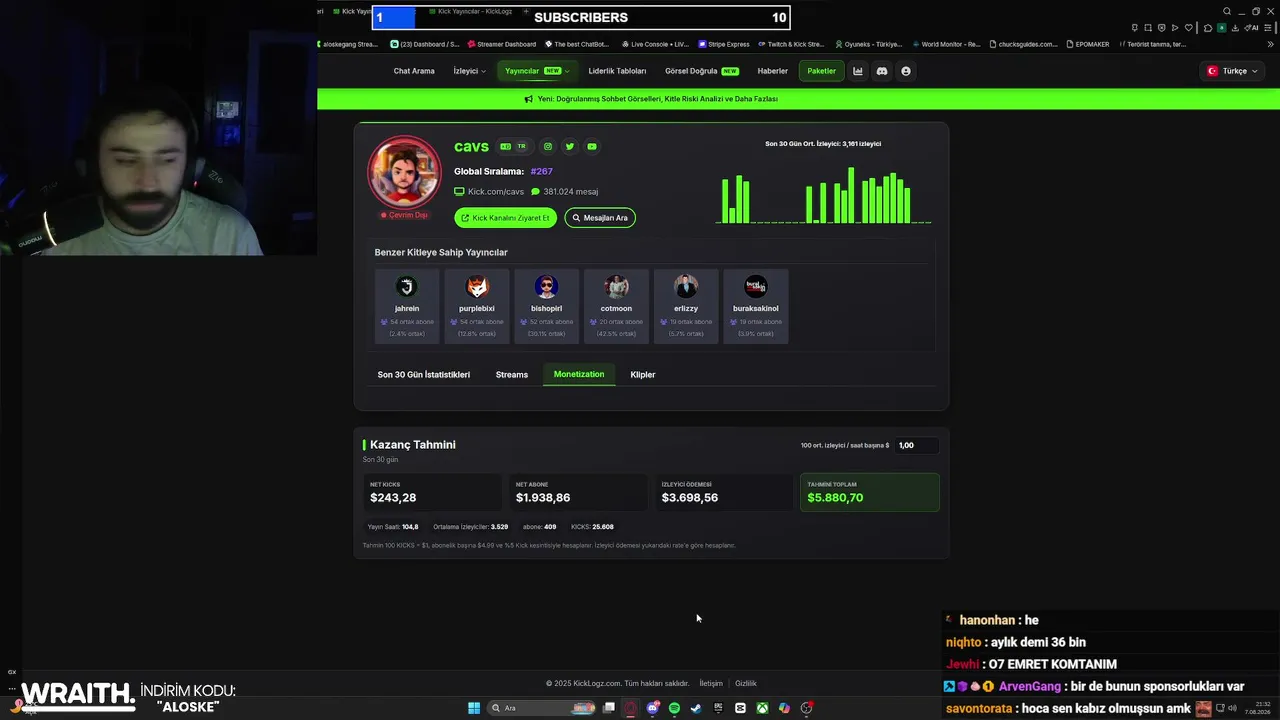Open chucksguides.com bookmark
This screenshot has height=720, width=1280.
1023,44
